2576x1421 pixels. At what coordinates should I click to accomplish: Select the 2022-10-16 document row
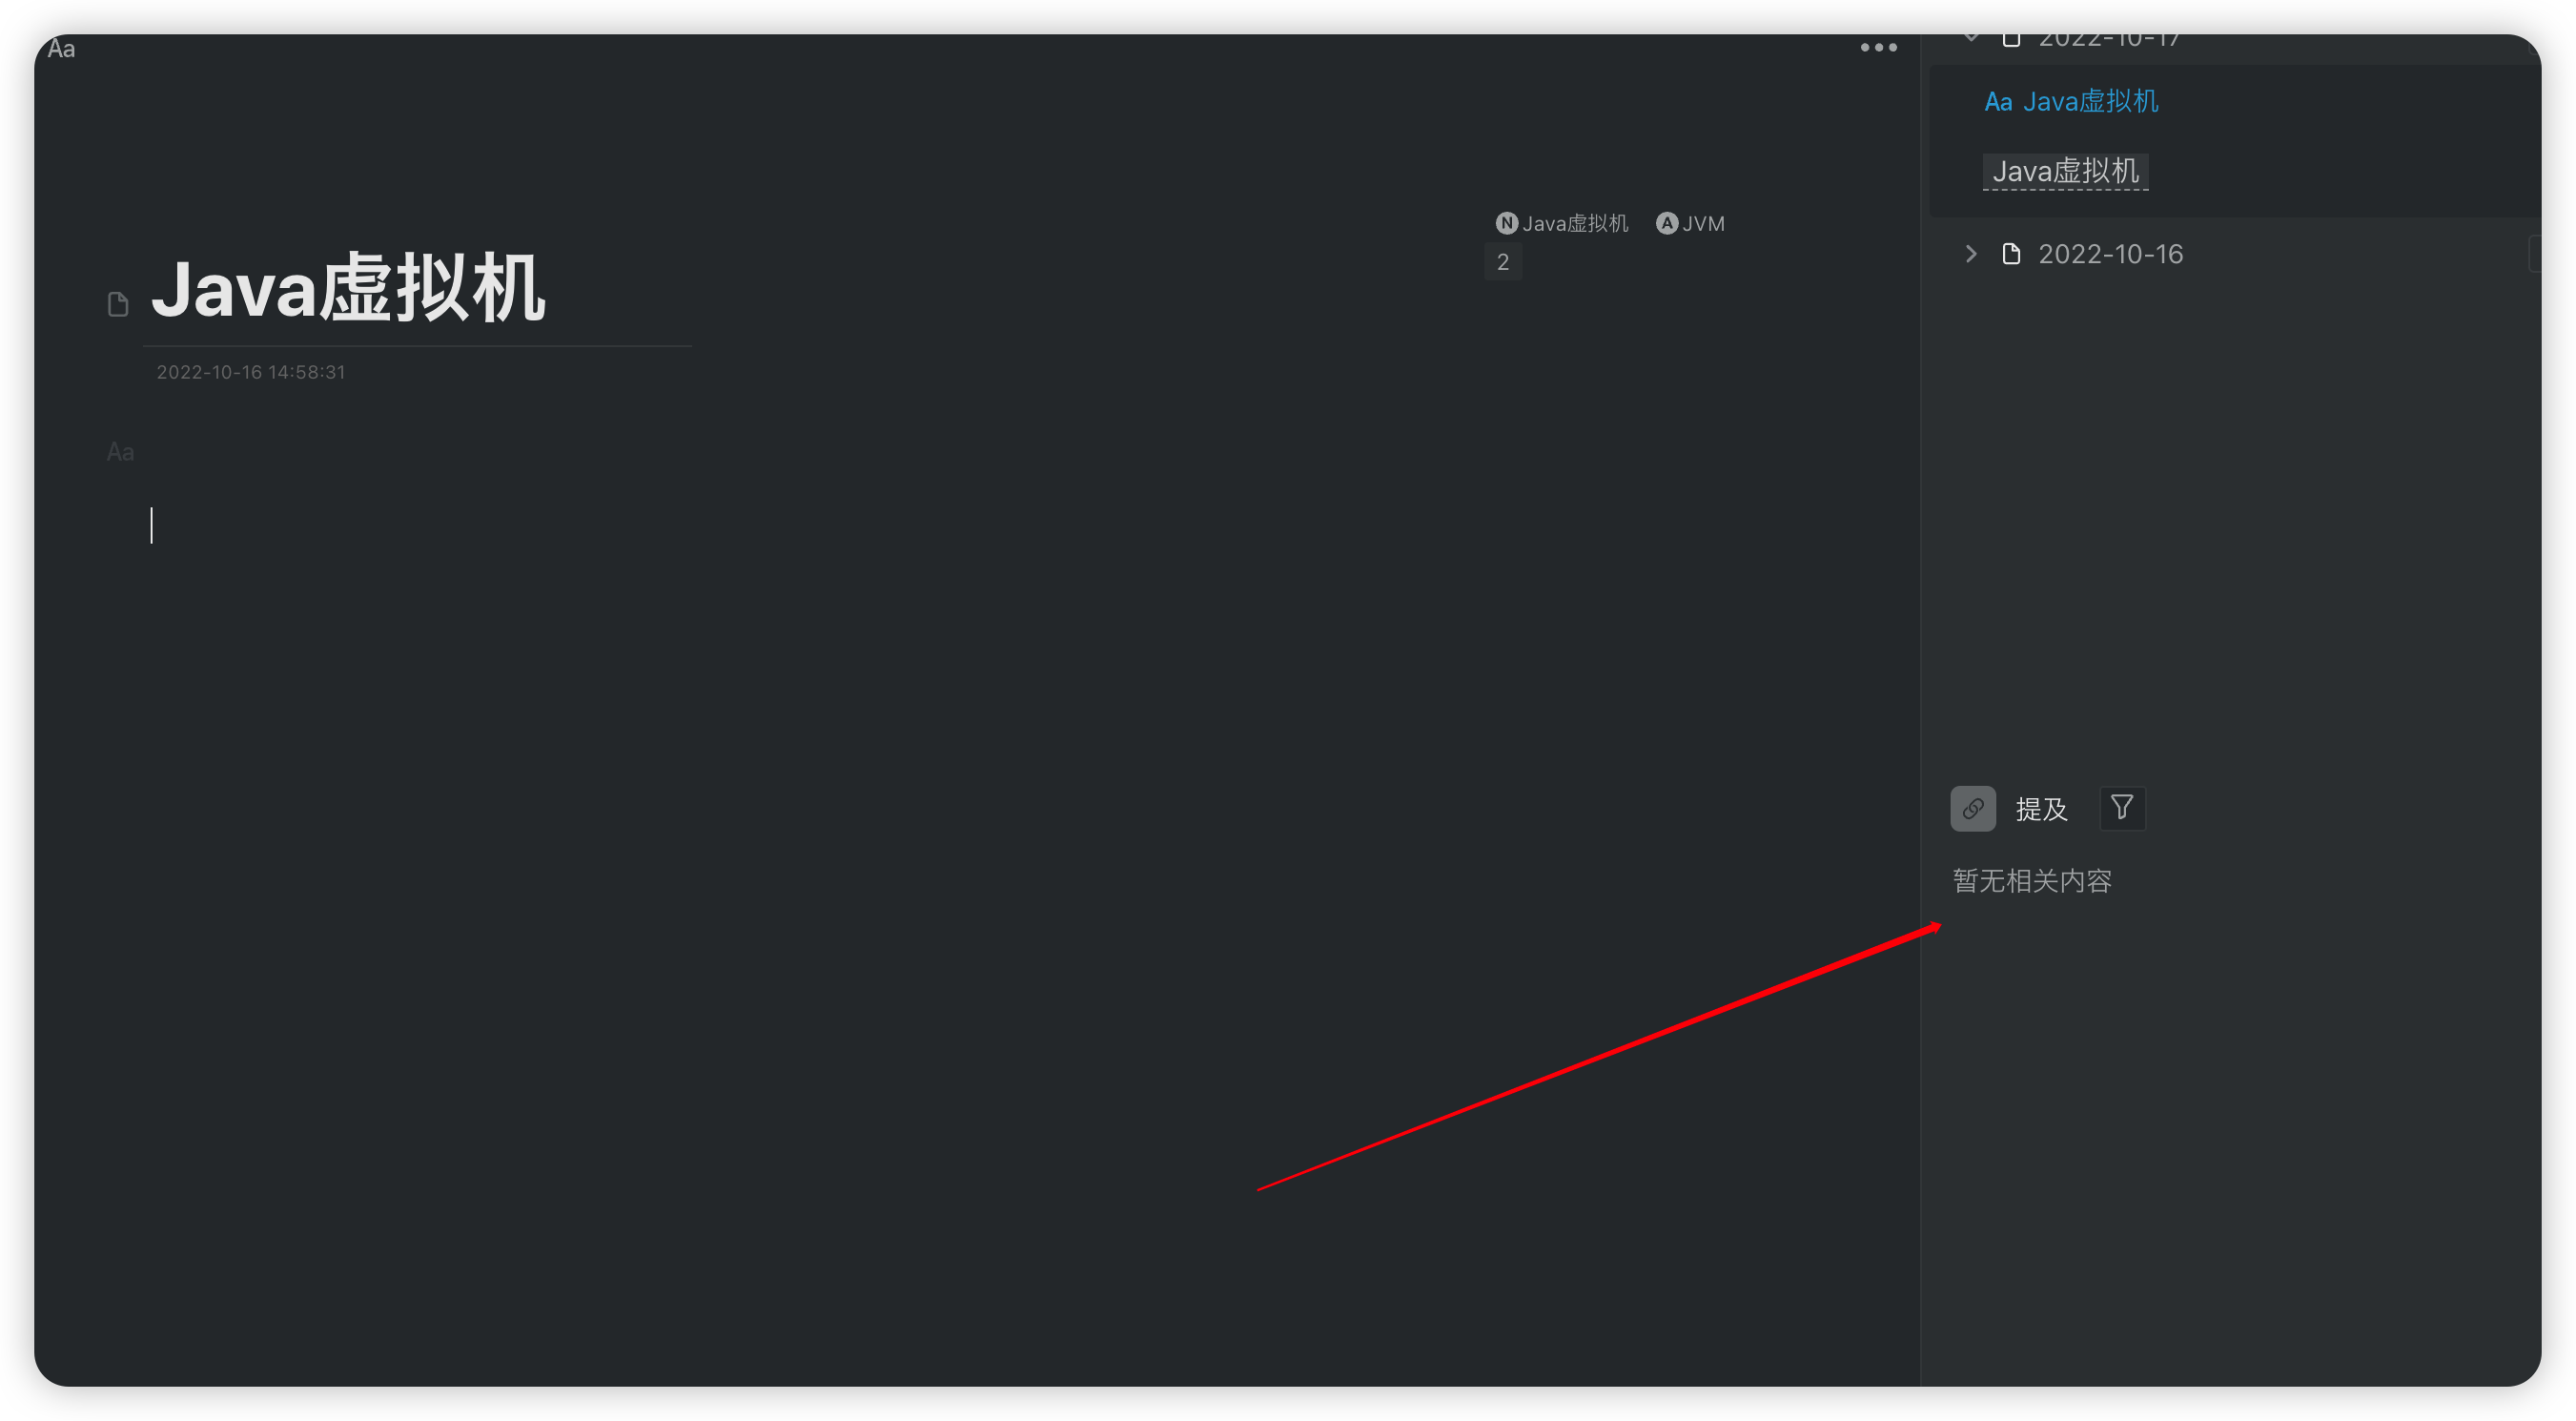pyautogui.click(x=2110, y=254)
